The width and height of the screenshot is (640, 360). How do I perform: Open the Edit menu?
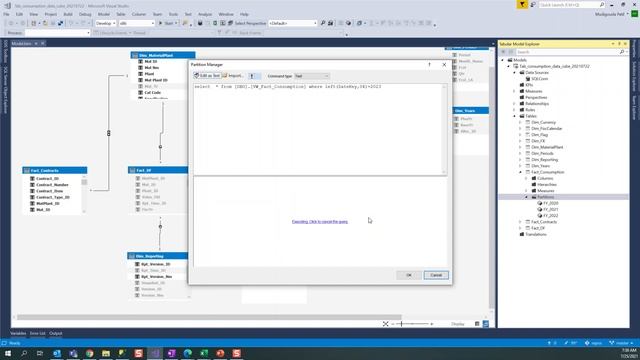19,14
